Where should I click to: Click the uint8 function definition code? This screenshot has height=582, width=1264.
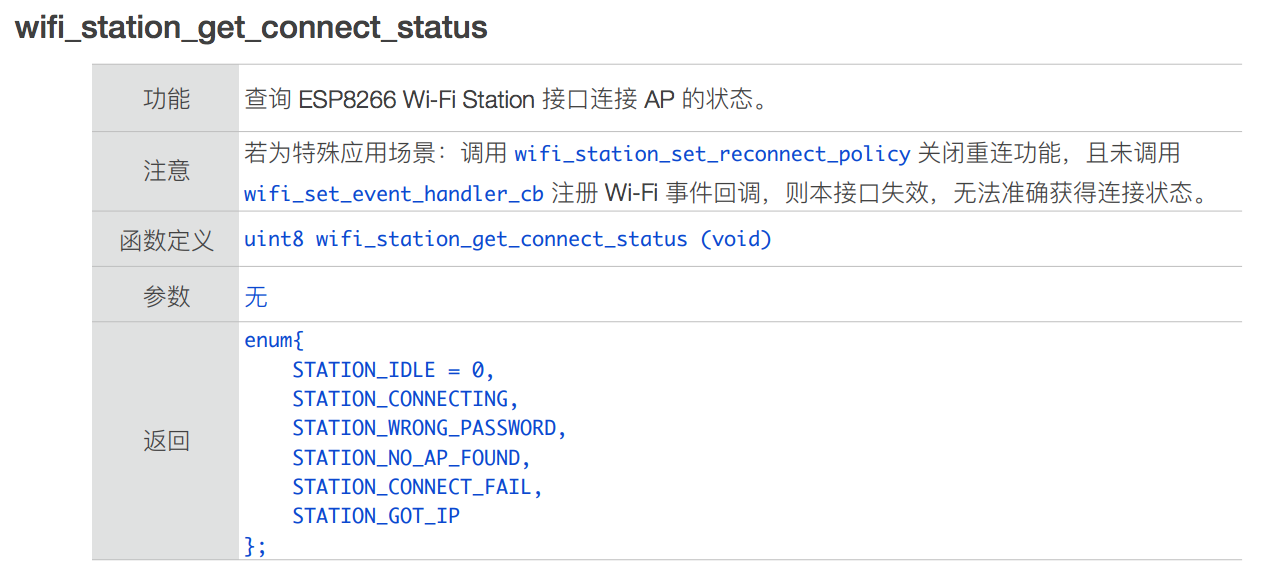508,240
